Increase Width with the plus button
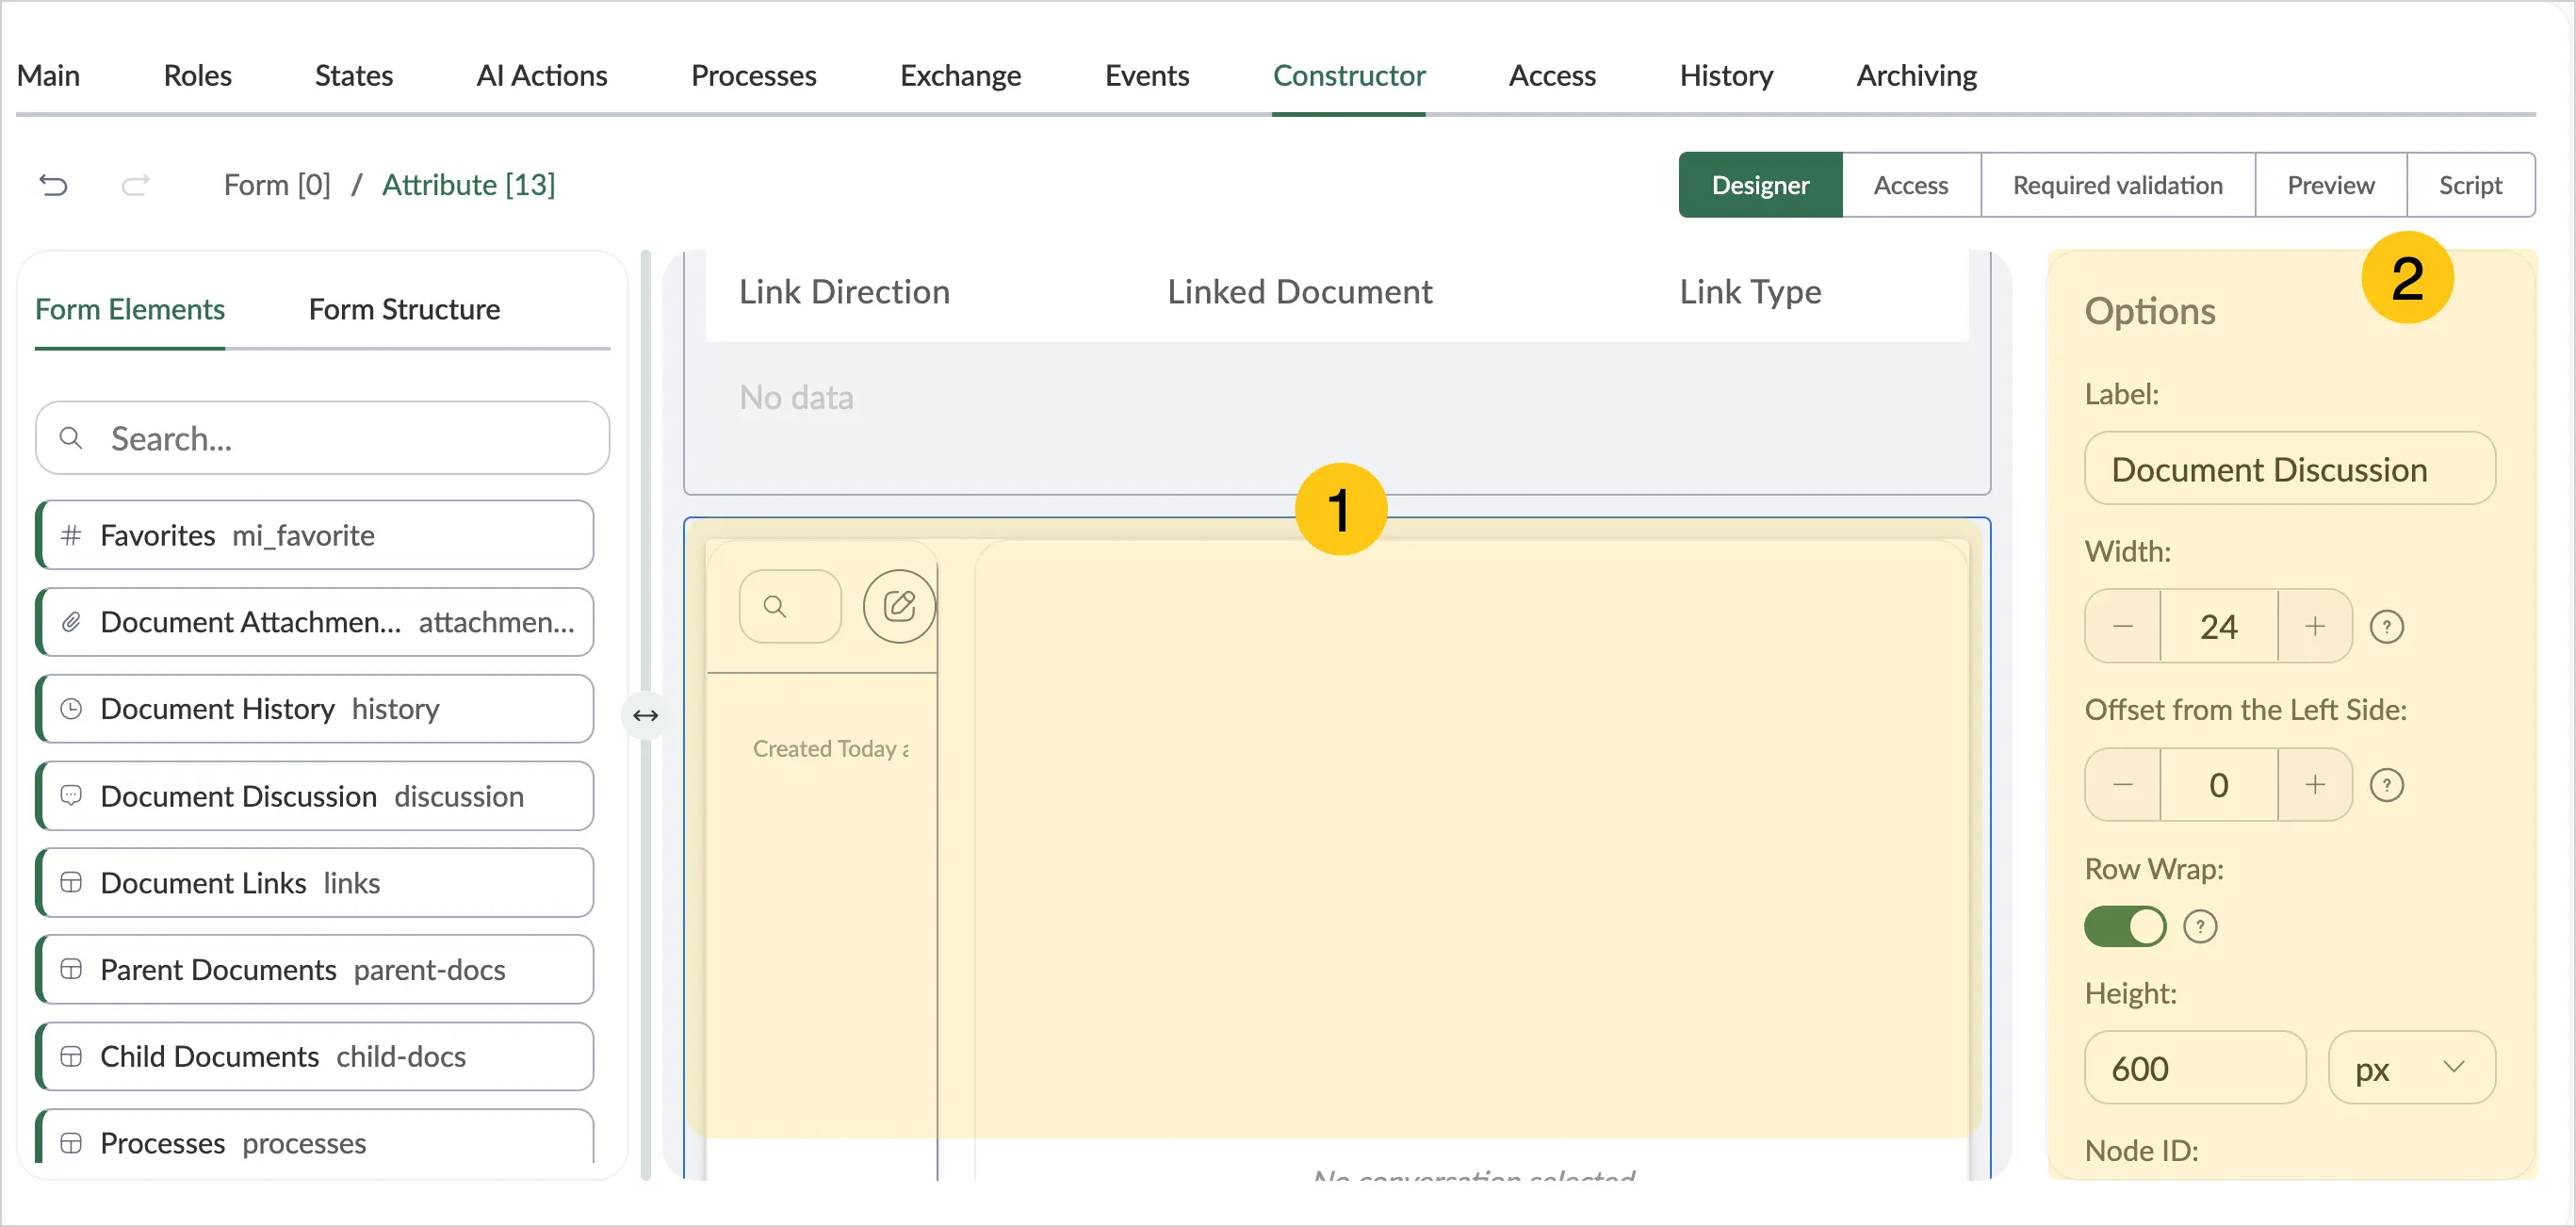Image resolution: width=2576 pixels, height=1227 pixels. [2314, 626]
